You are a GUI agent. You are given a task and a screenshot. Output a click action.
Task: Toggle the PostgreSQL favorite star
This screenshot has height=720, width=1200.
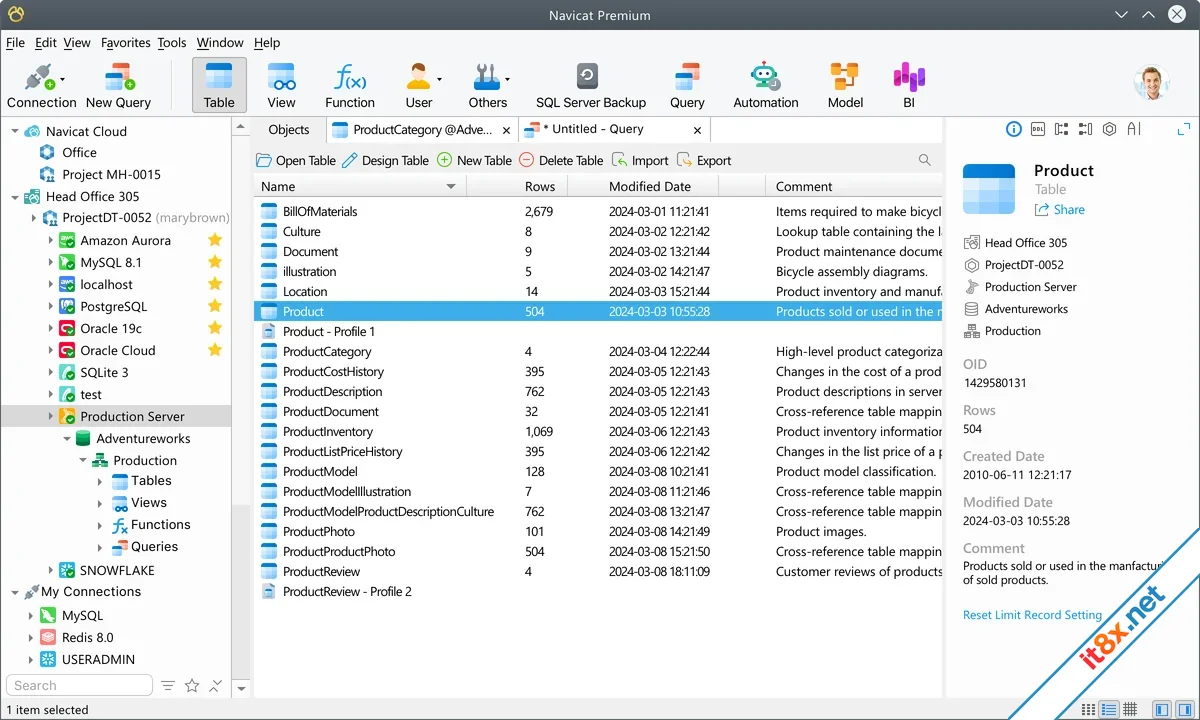point(214,306)
